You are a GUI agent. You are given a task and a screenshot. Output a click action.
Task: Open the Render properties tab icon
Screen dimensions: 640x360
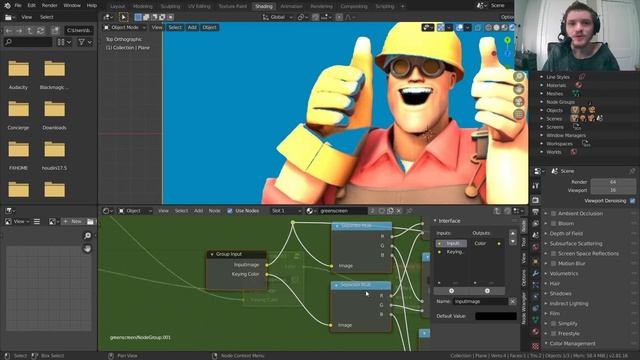pos(536,200)
